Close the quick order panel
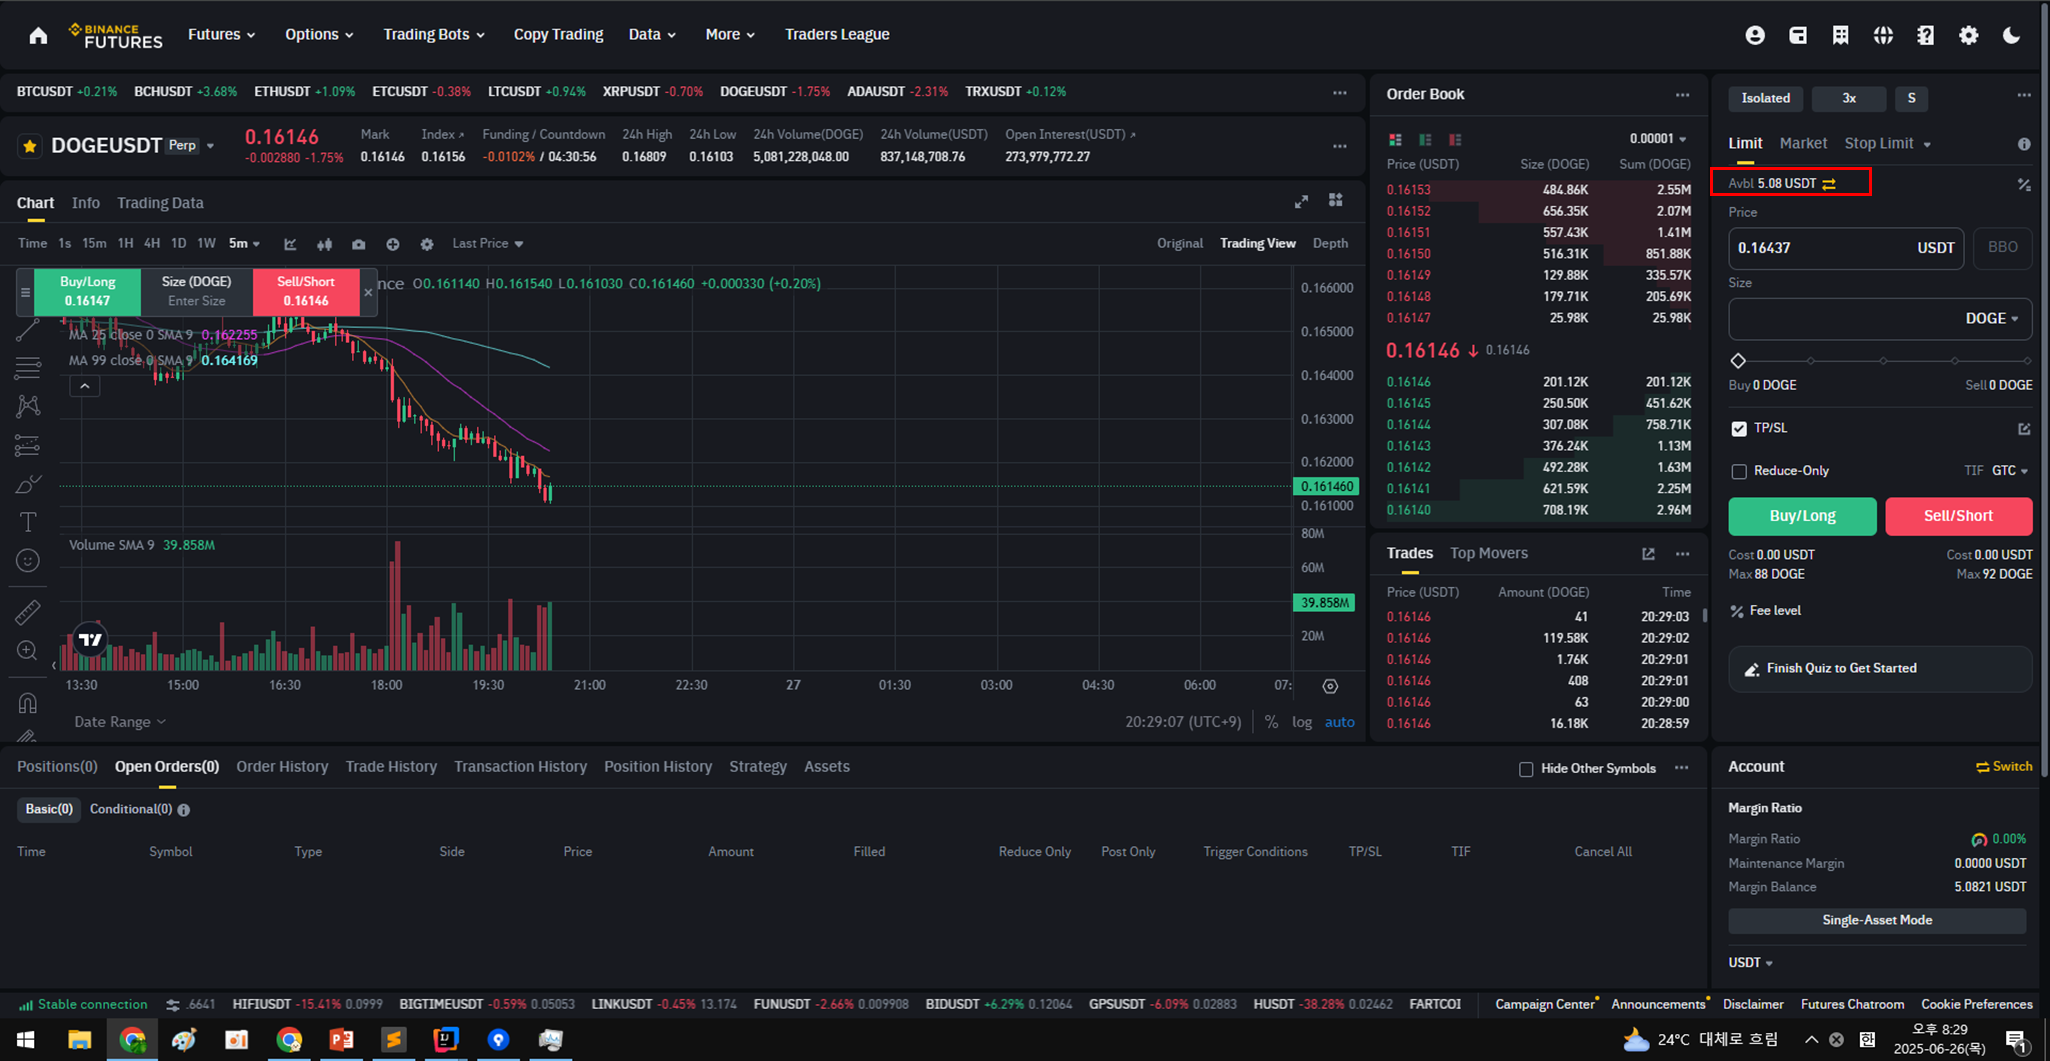Screen dimensions: 2050x1061 click(368, 292)
